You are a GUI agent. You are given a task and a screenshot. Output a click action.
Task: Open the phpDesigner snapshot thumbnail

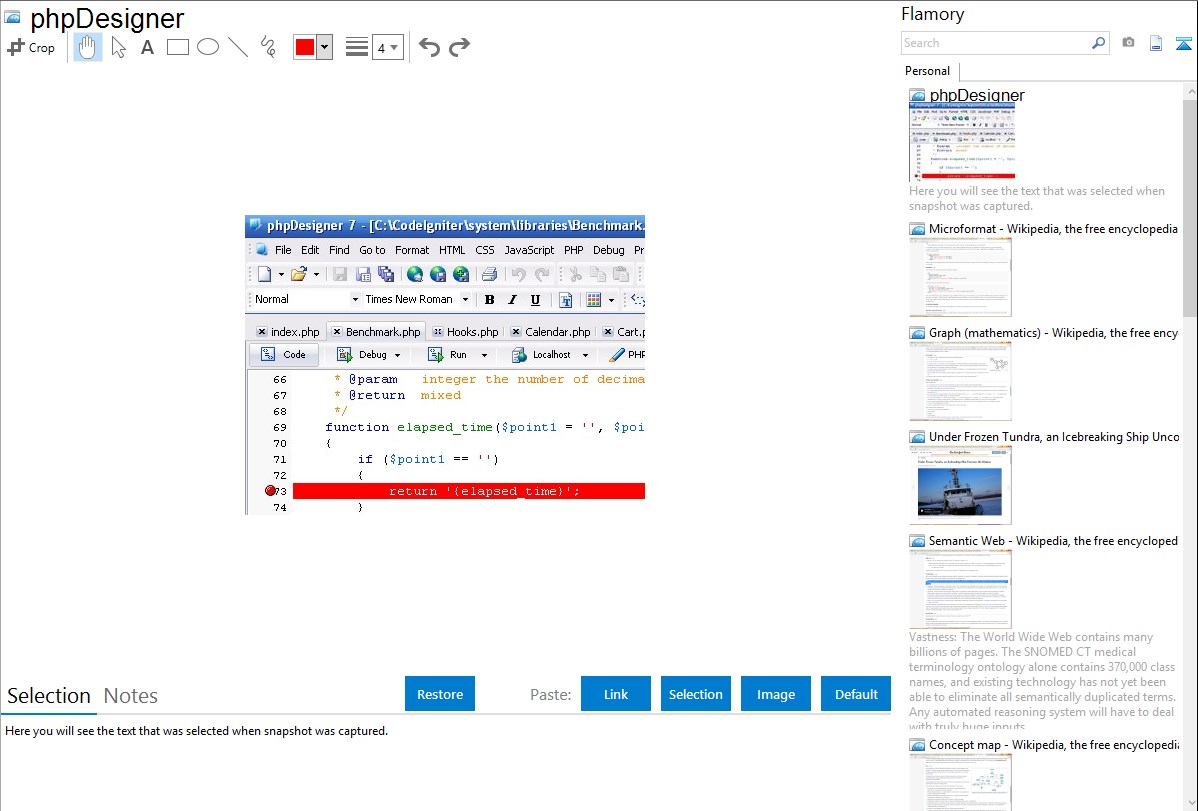click(962, 142)
